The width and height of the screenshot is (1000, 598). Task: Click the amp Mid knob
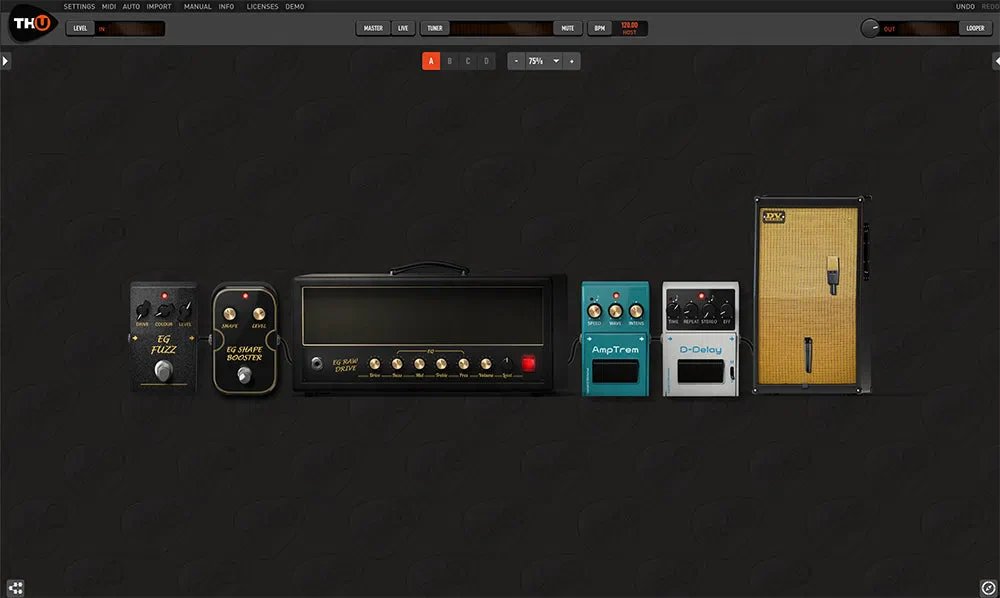(420, 363)
